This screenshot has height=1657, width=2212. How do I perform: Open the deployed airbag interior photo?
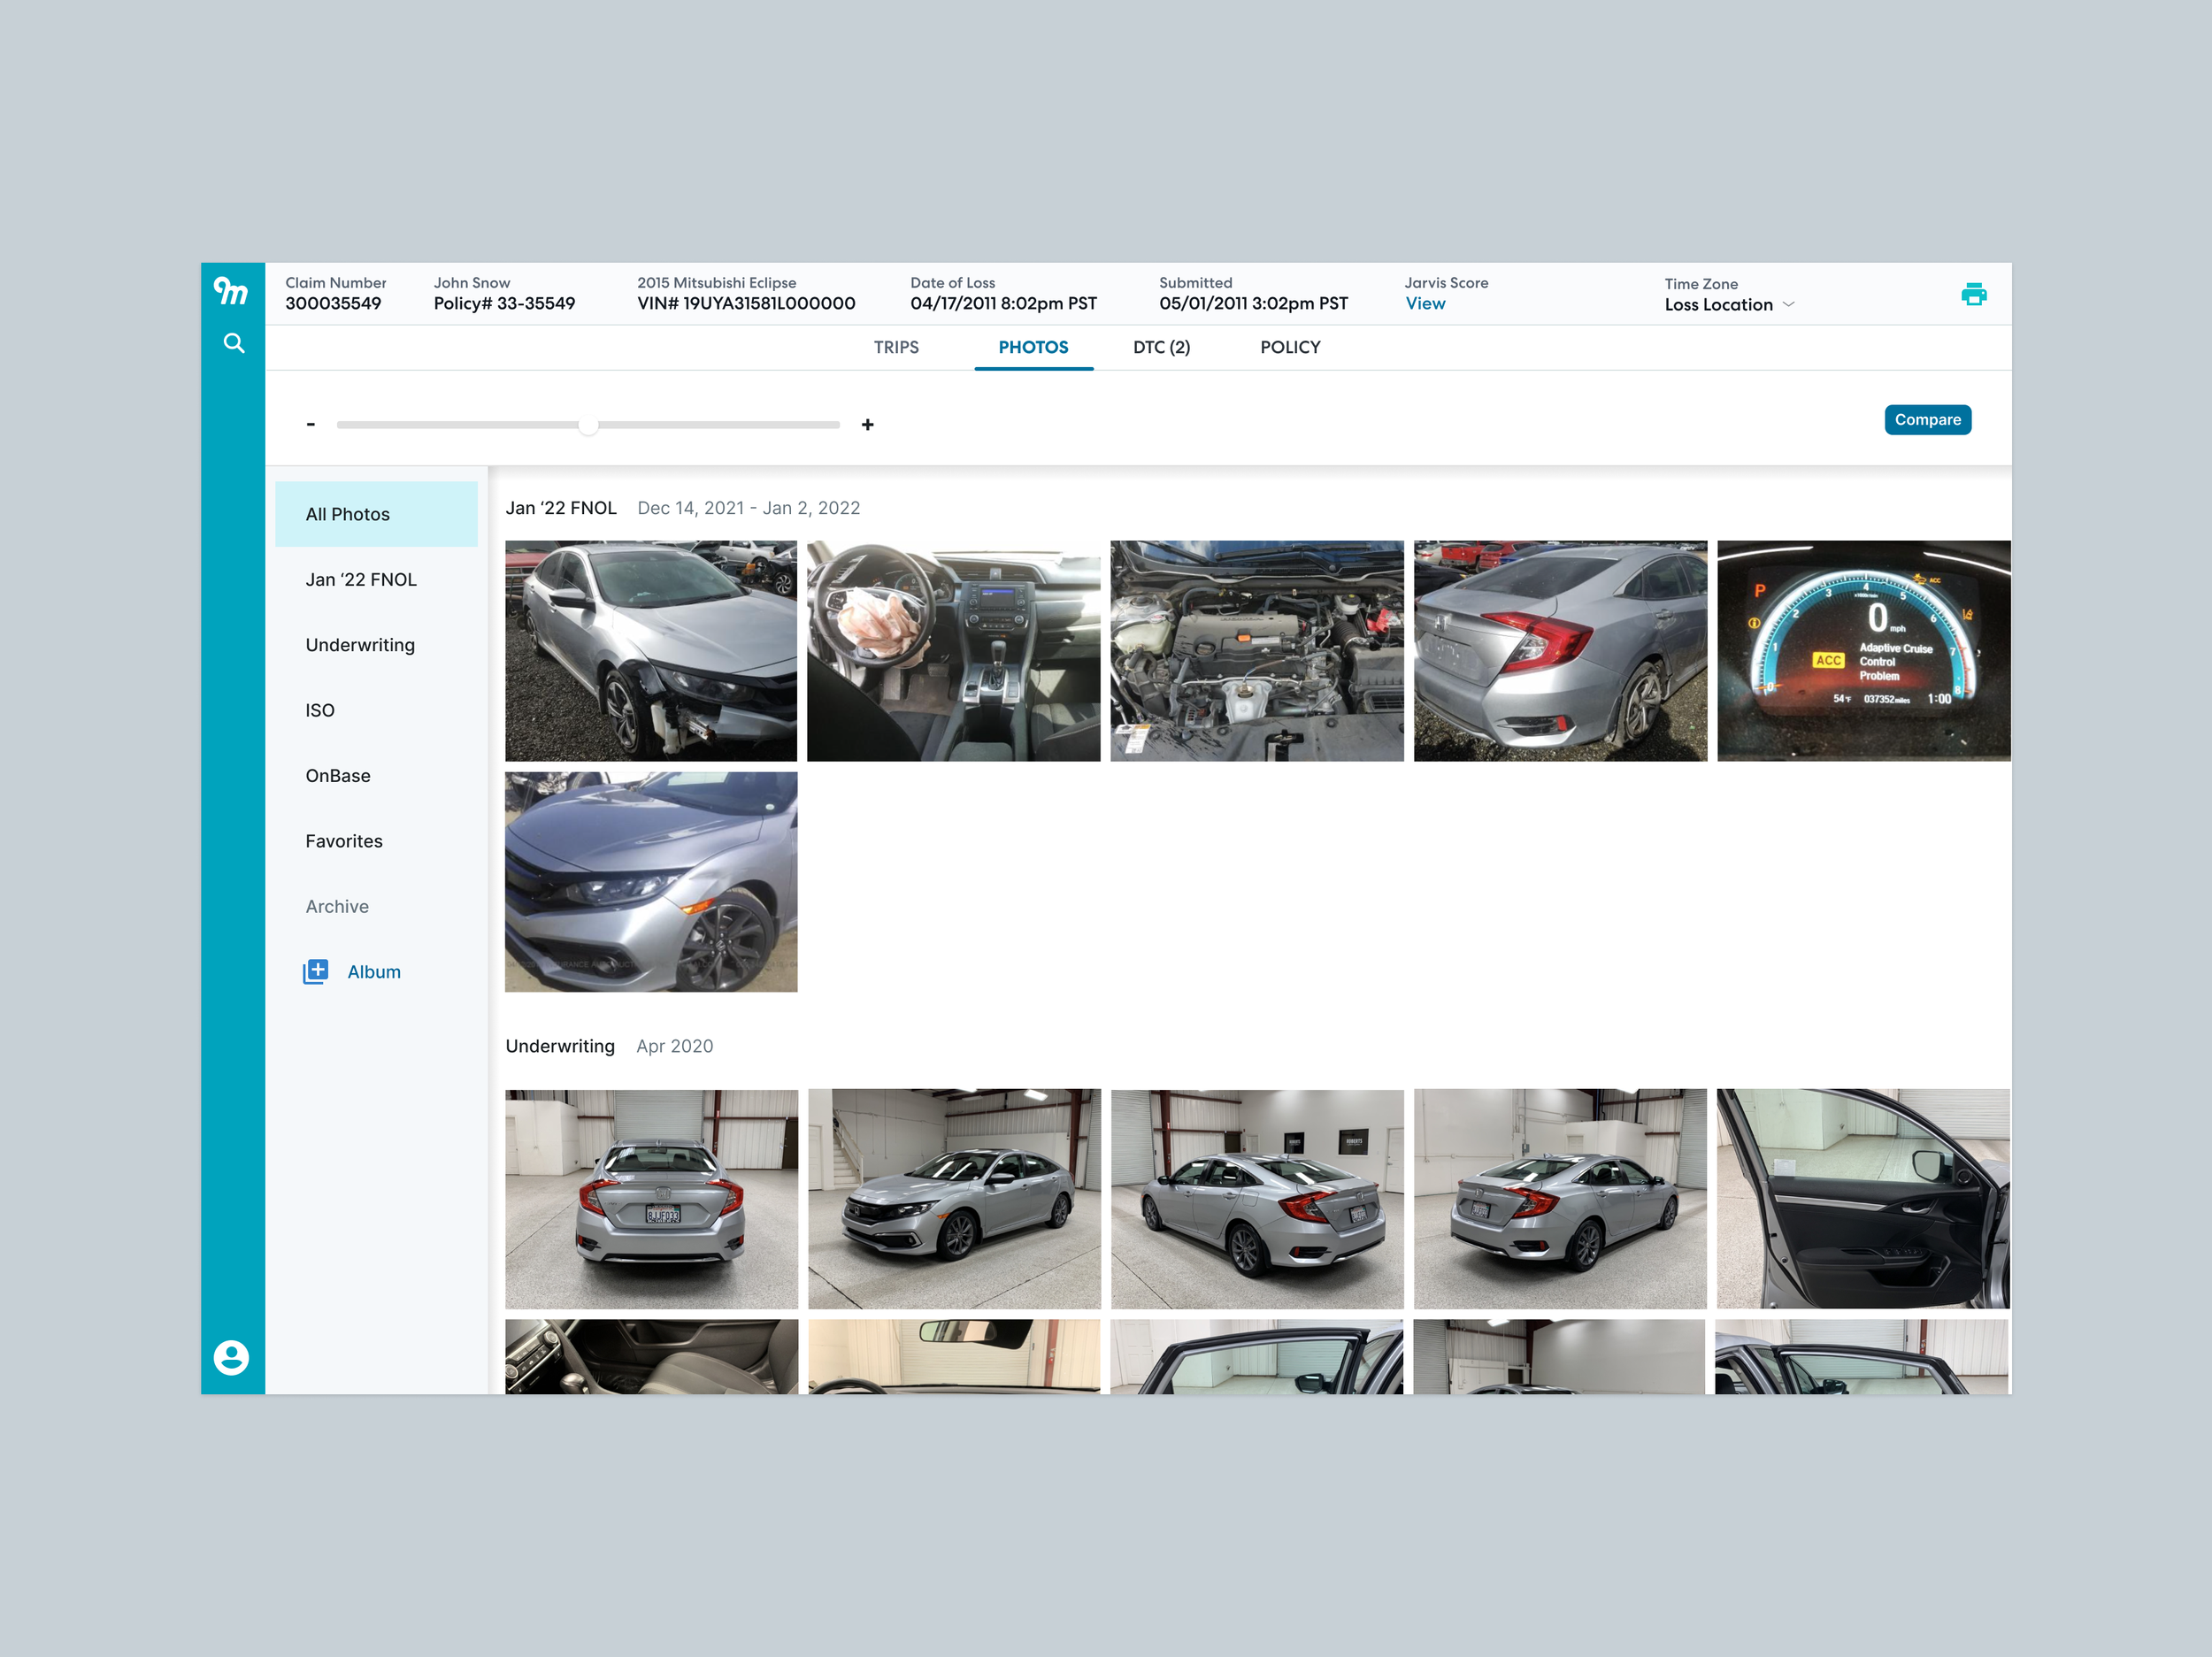click(953, 651)
